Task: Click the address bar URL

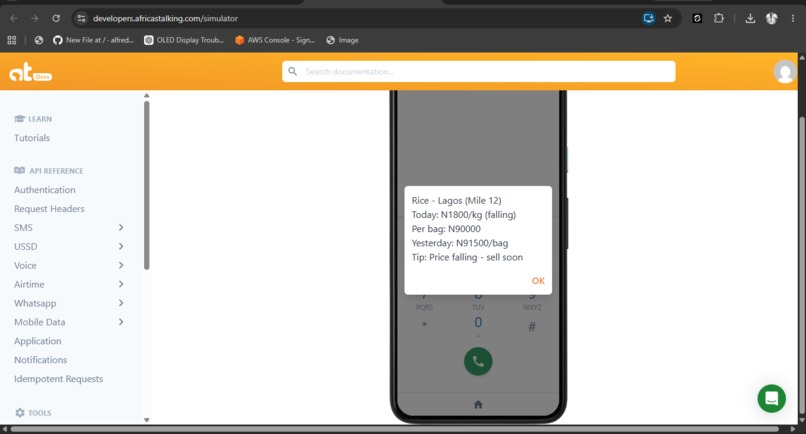Action: click(x=166, y=19)
